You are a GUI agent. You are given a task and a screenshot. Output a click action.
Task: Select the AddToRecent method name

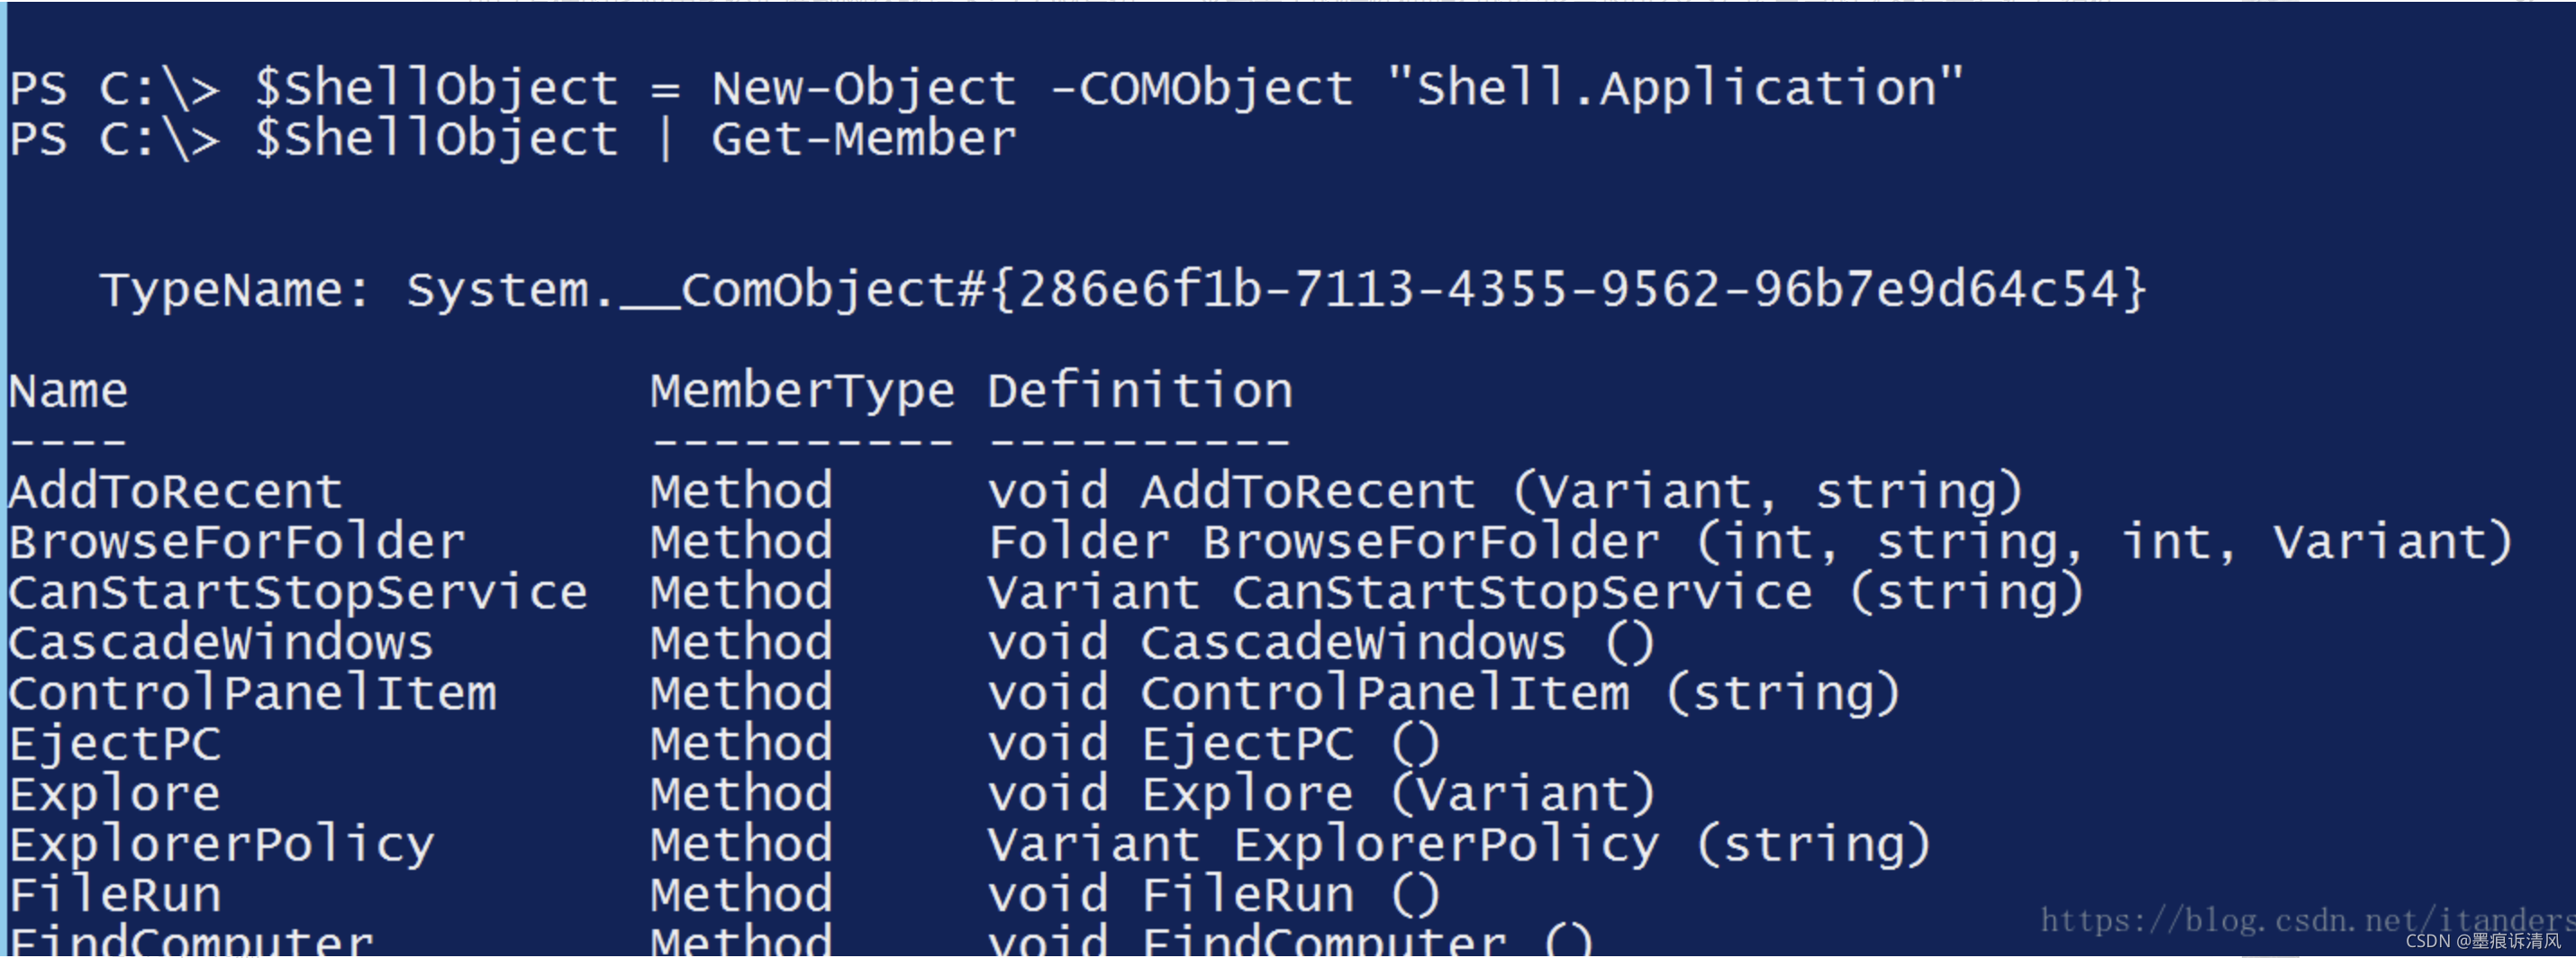[175, 491]
